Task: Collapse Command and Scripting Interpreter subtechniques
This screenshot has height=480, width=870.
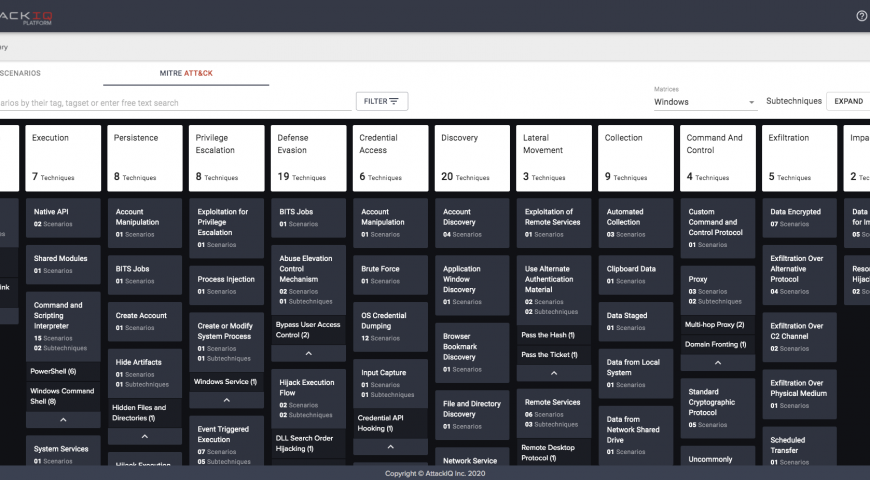Action: pyautogui.click(x=63, y=420)
